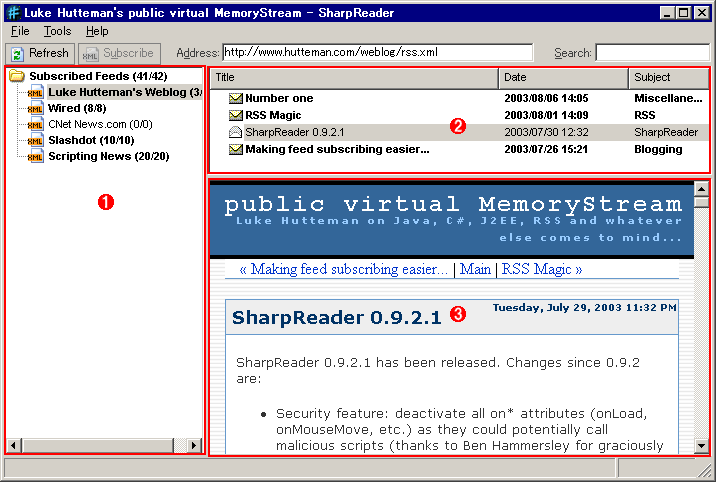Select the Subscribed Feeds folder icon
The image size is (716, 482).
(17, 76)
